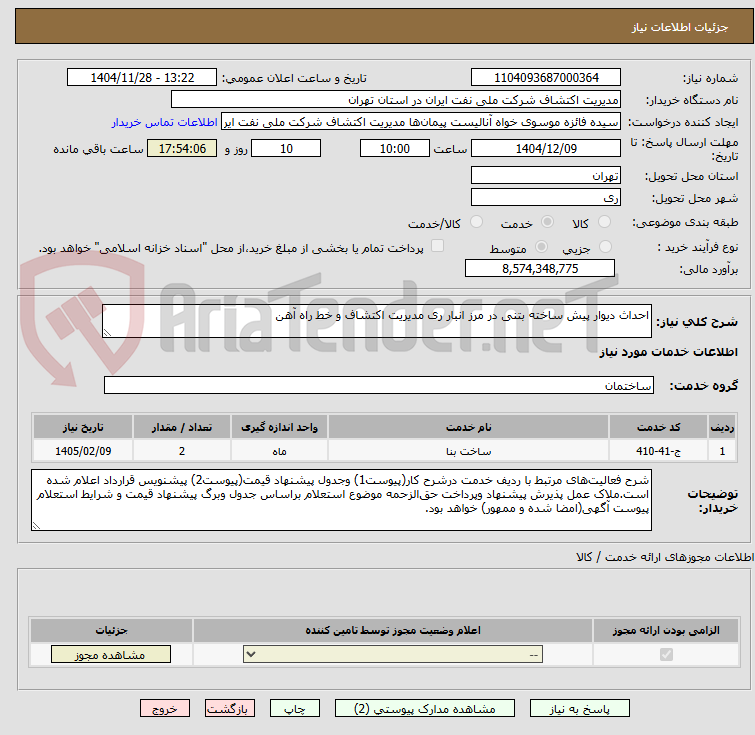The image size is (755, 735).
Task: Click the اعلام وضعیت مجوز column header
Action: coord(393,630)
